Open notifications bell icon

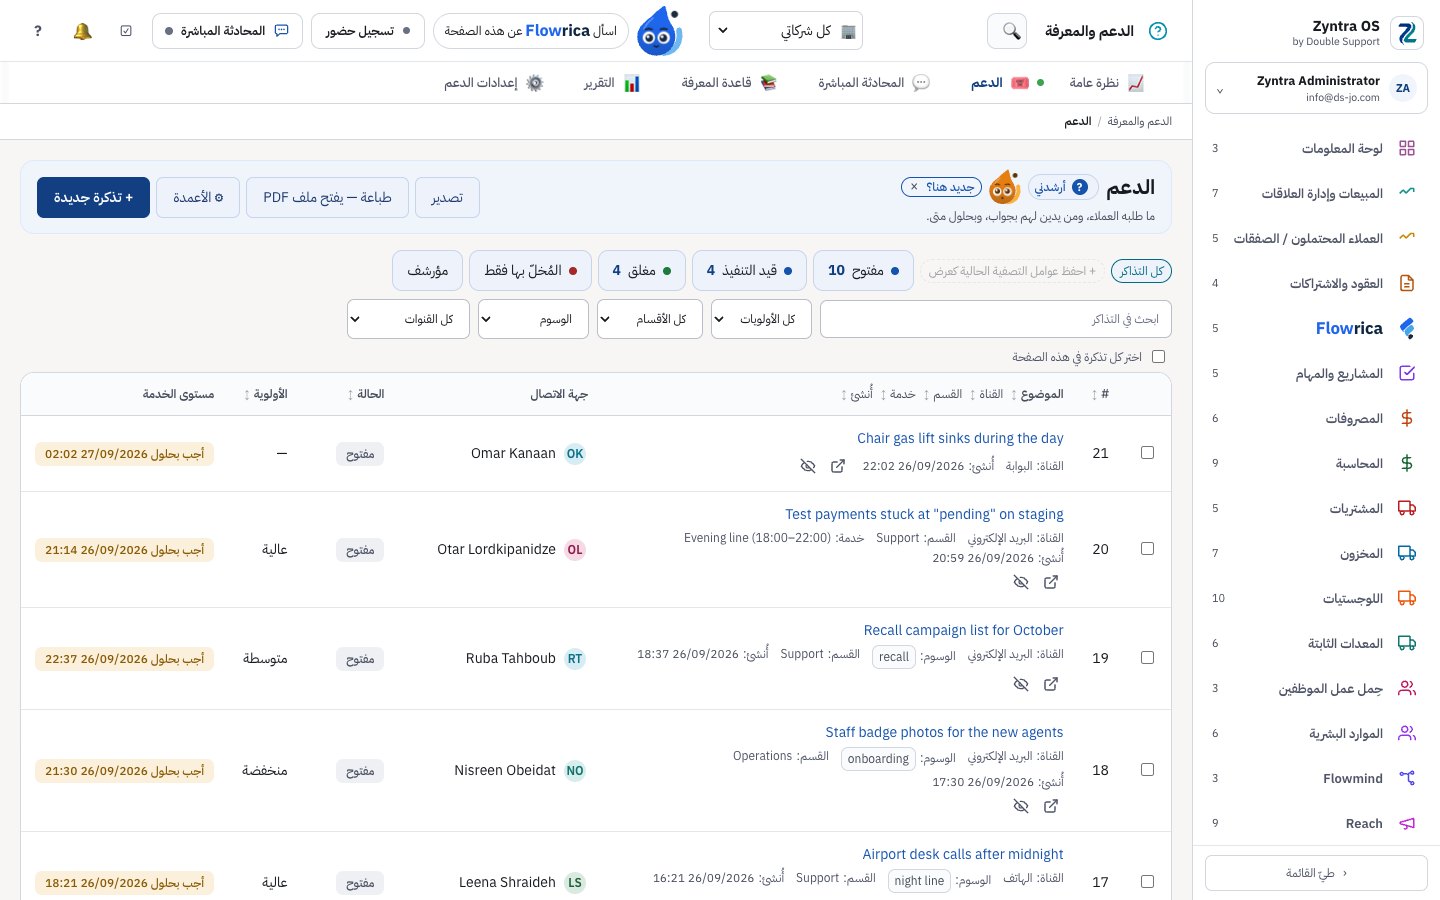[x=83, y=31]
